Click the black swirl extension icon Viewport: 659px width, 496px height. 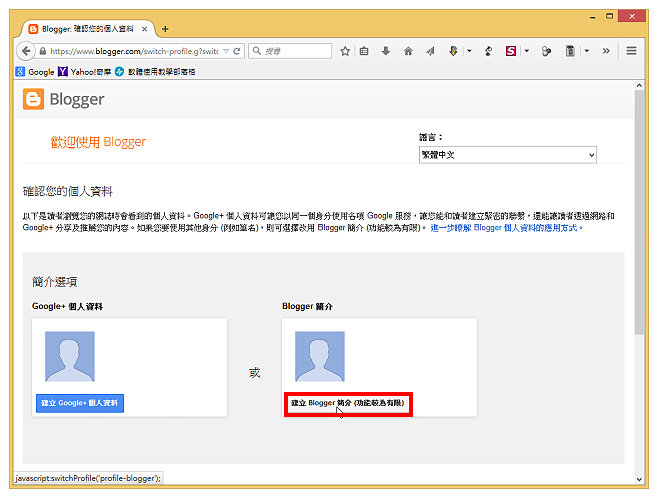coord(488,51)
